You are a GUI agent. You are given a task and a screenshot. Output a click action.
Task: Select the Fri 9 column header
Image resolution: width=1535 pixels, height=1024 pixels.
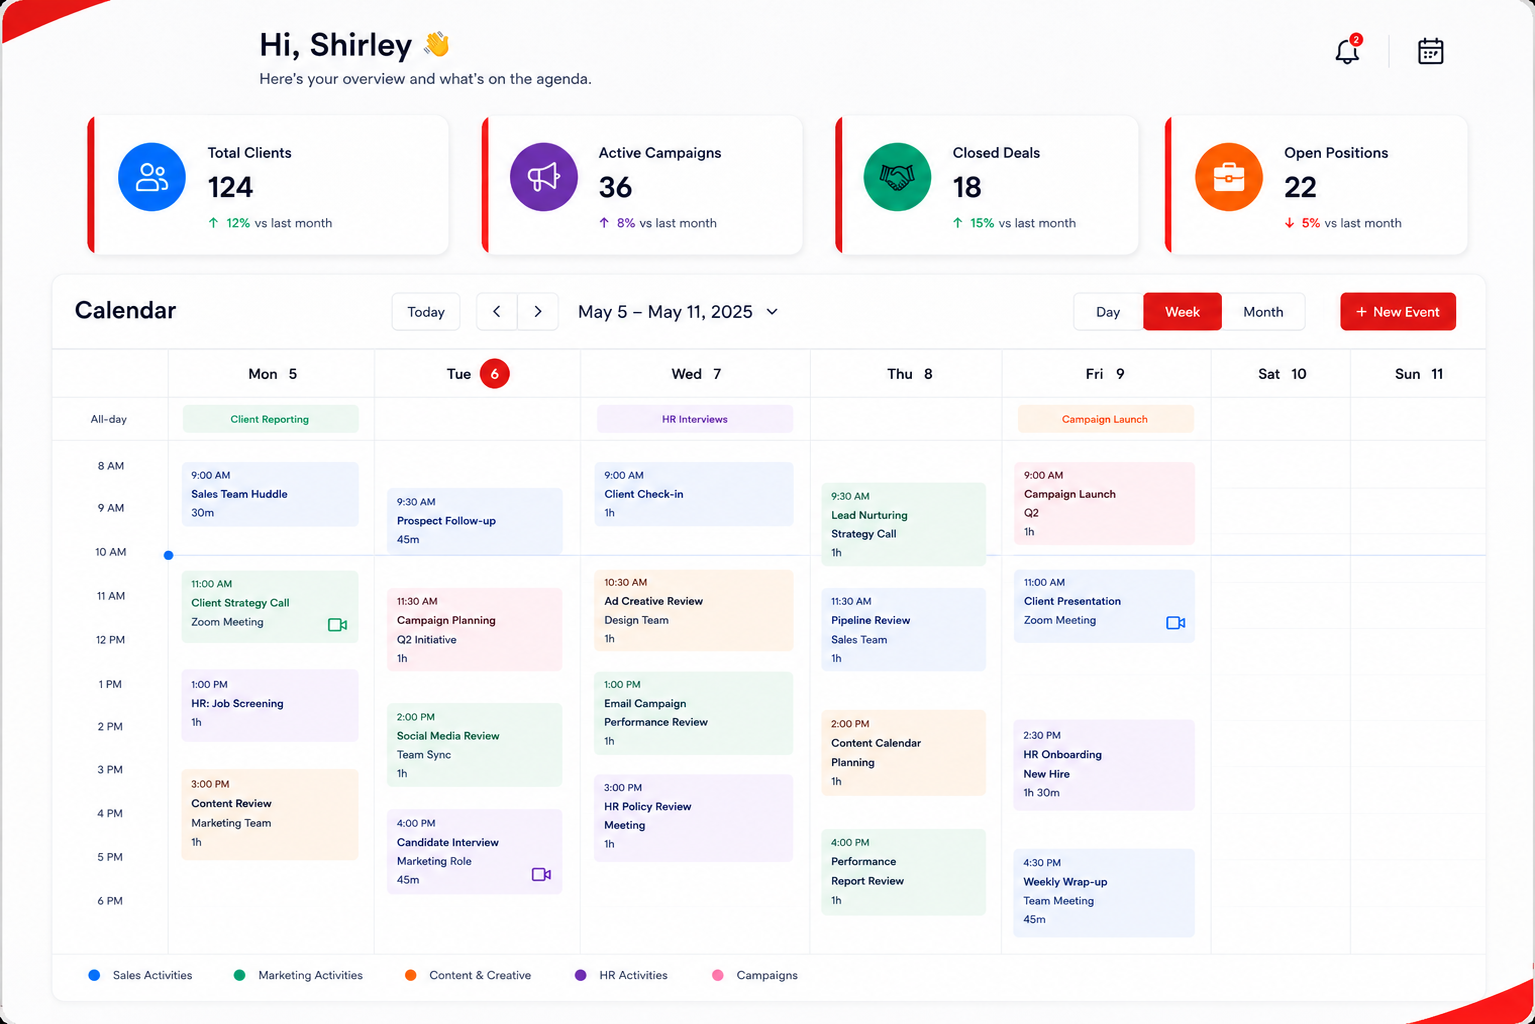1105,374
